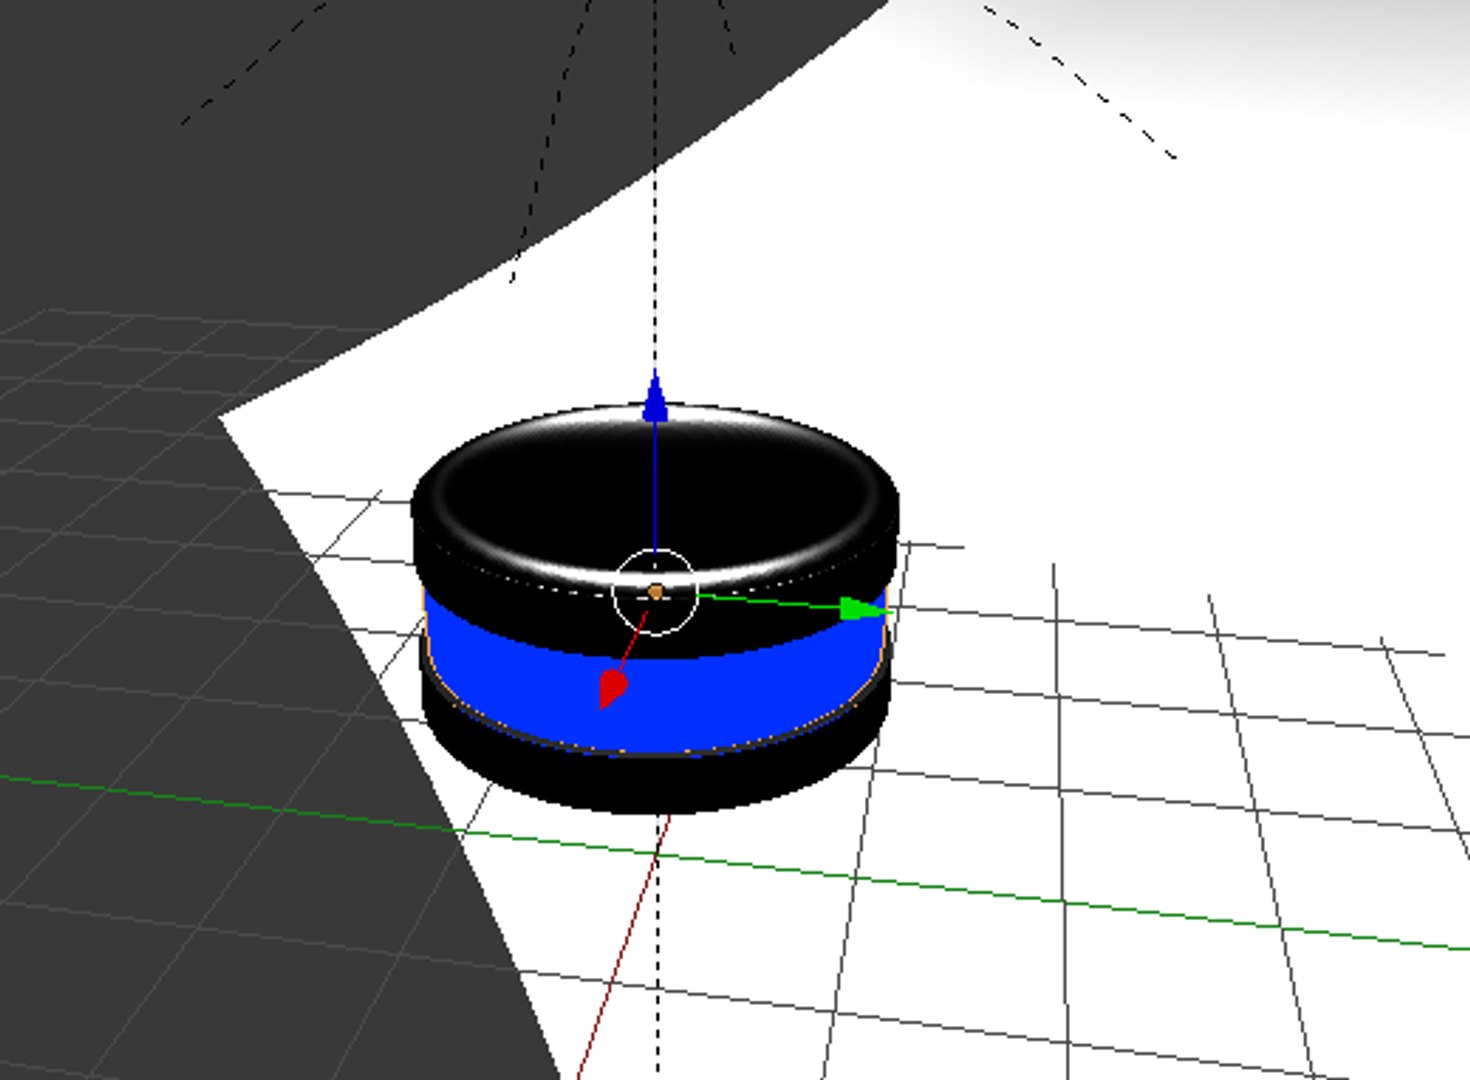The height and width of the screenshot is (1080, 1470).
Task: Click the white circle at gizmo center
Action: tap(654, 592)
